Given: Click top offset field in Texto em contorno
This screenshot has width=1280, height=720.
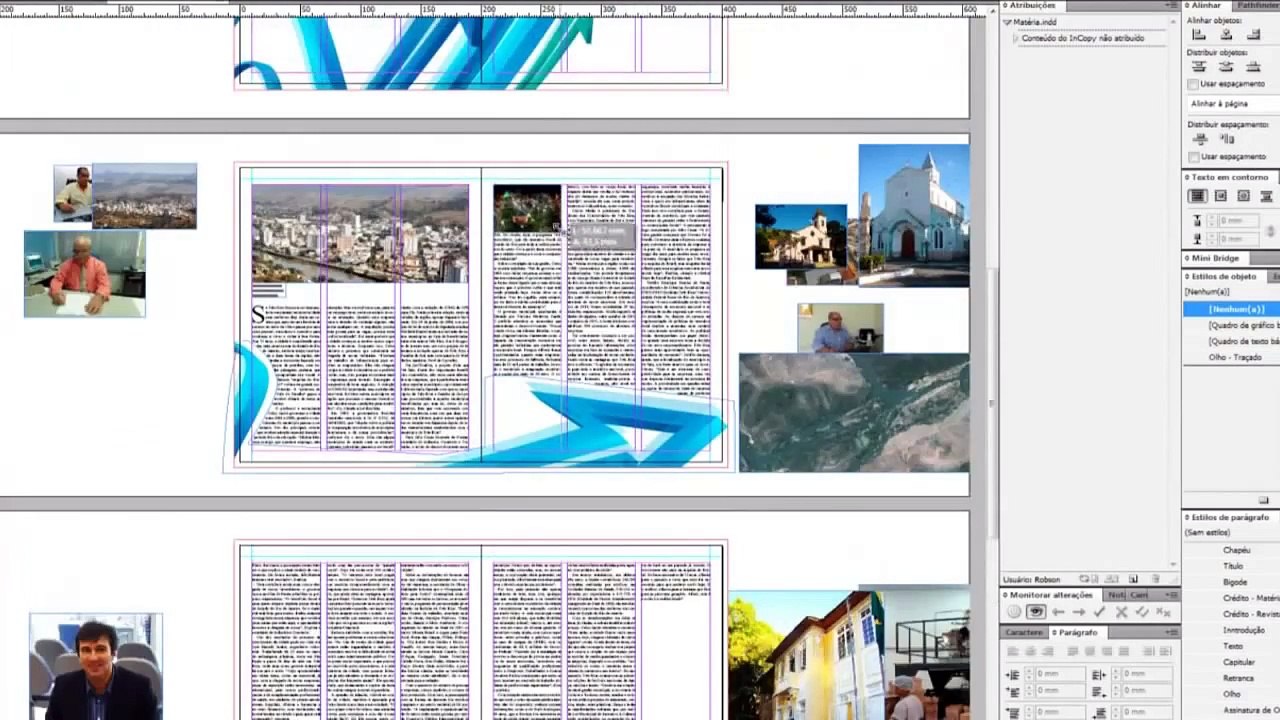Looking at the screenshot, I should [1238, 221].
